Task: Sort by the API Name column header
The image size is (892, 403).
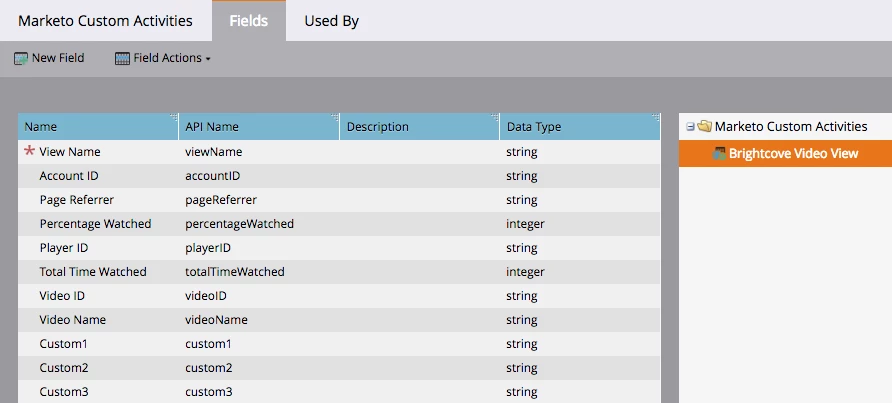Action: 259,126
